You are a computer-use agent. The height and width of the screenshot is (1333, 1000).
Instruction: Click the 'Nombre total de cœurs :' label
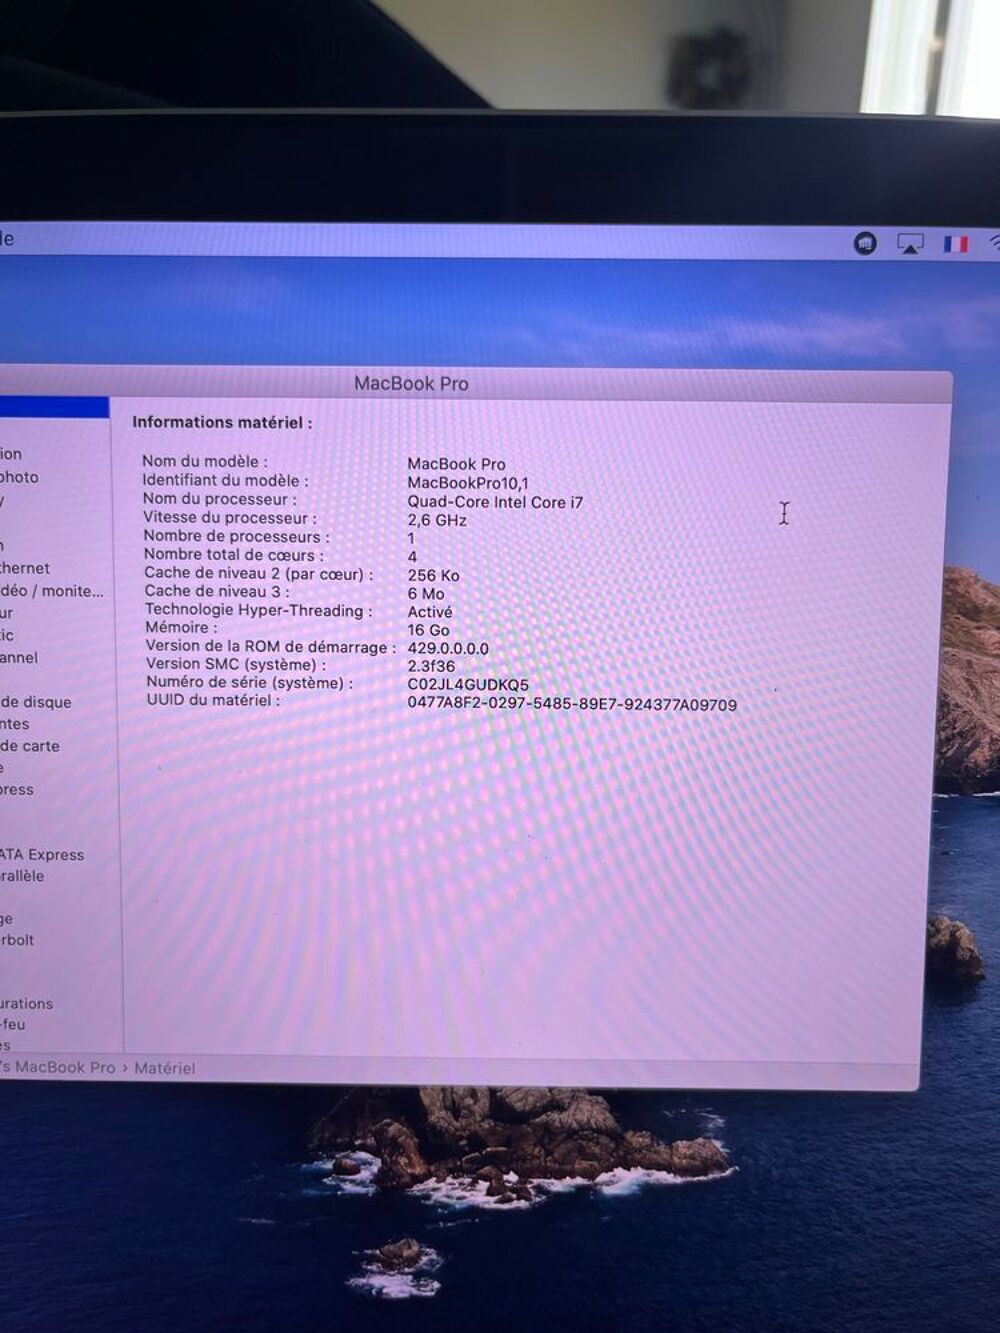(x=234, y=555)
